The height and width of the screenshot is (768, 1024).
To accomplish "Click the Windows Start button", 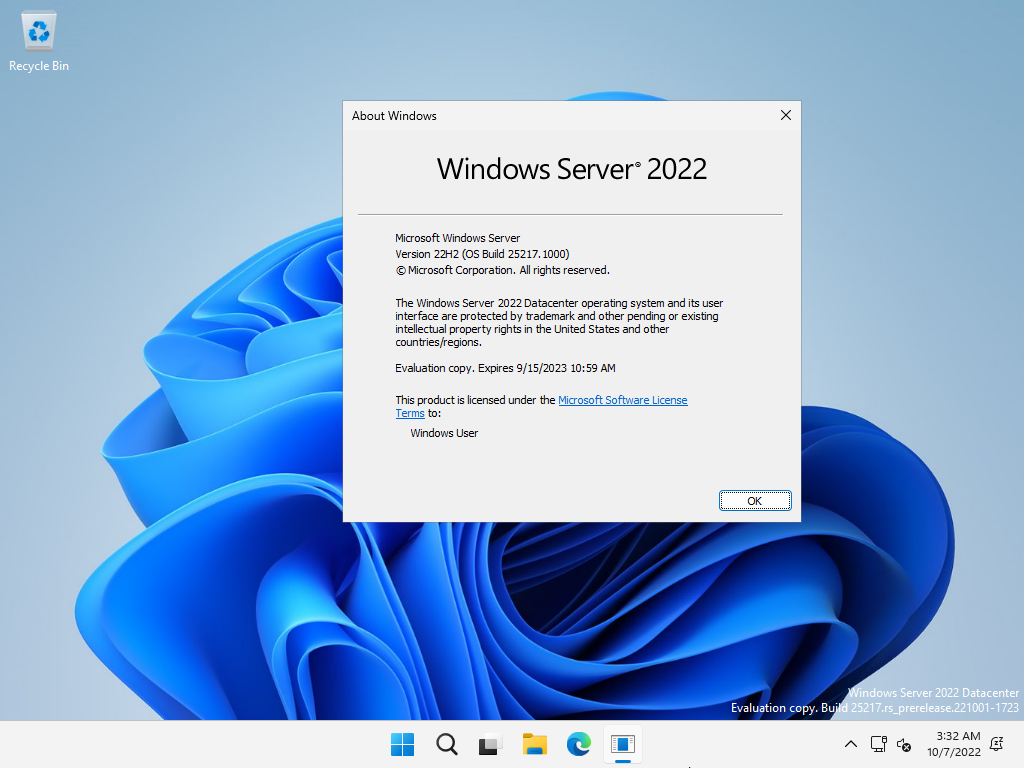I will [402, 744].
